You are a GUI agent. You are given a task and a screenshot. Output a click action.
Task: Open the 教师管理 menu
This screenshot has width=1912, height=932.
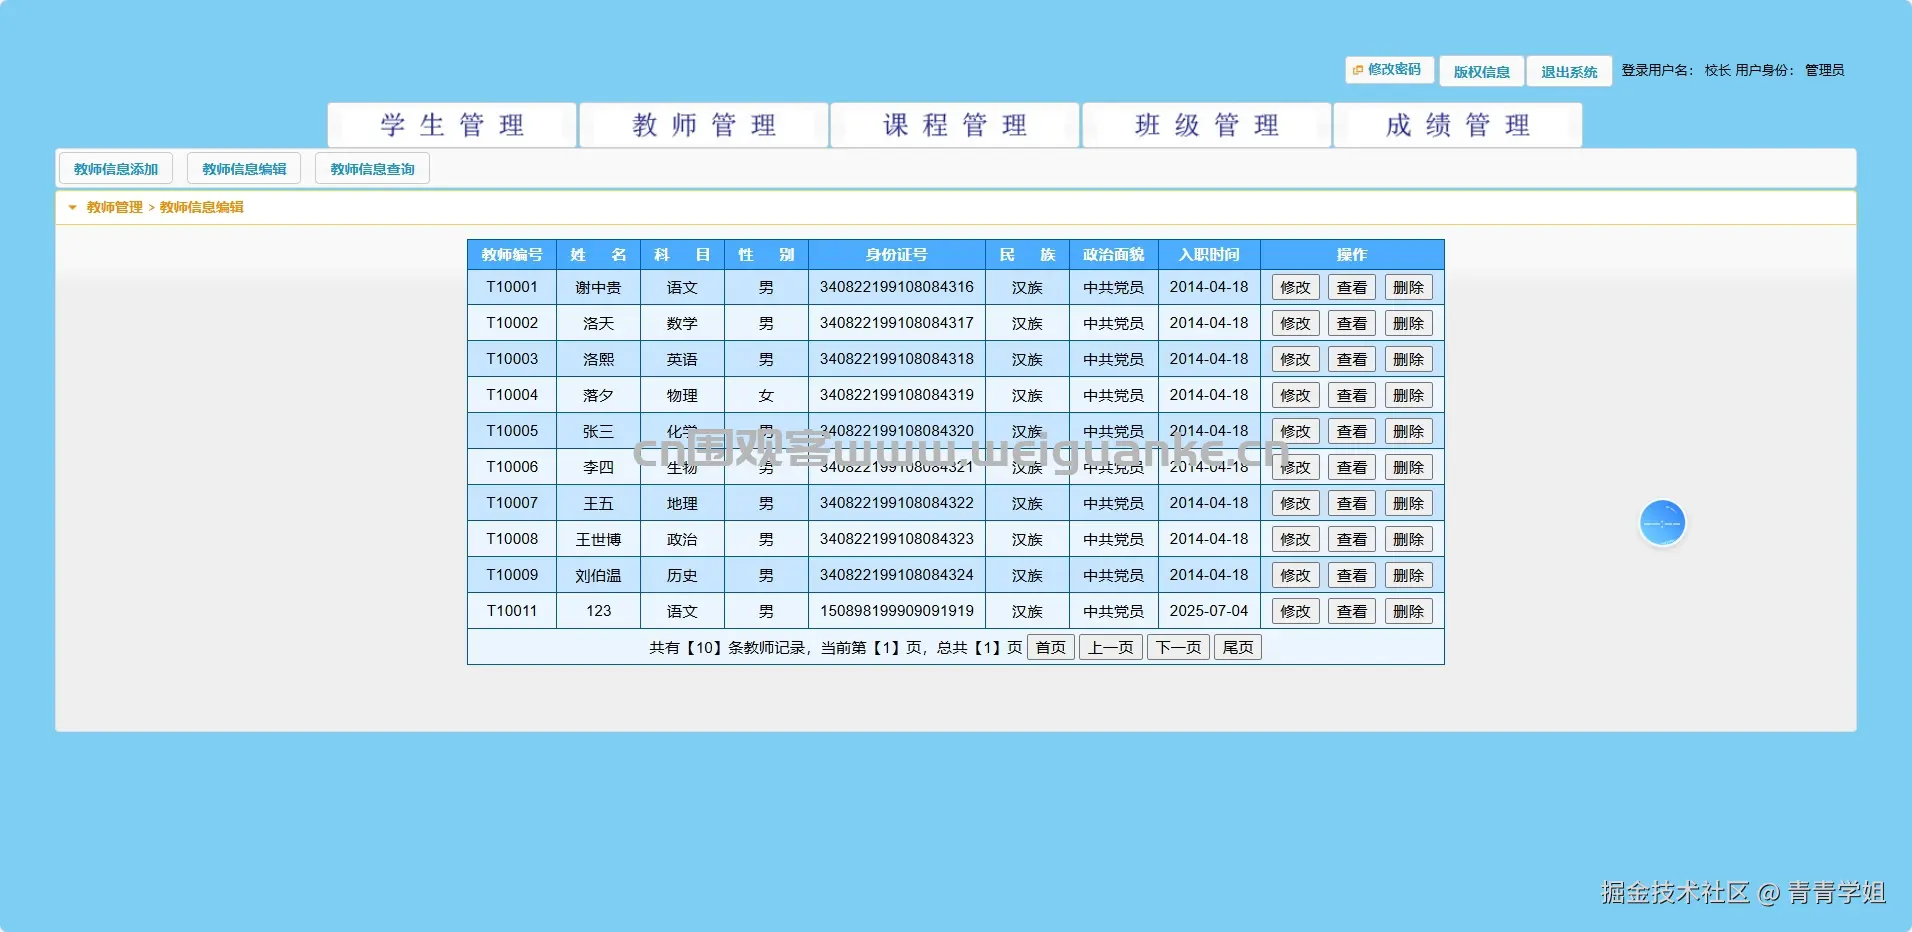tap(704, 125)
